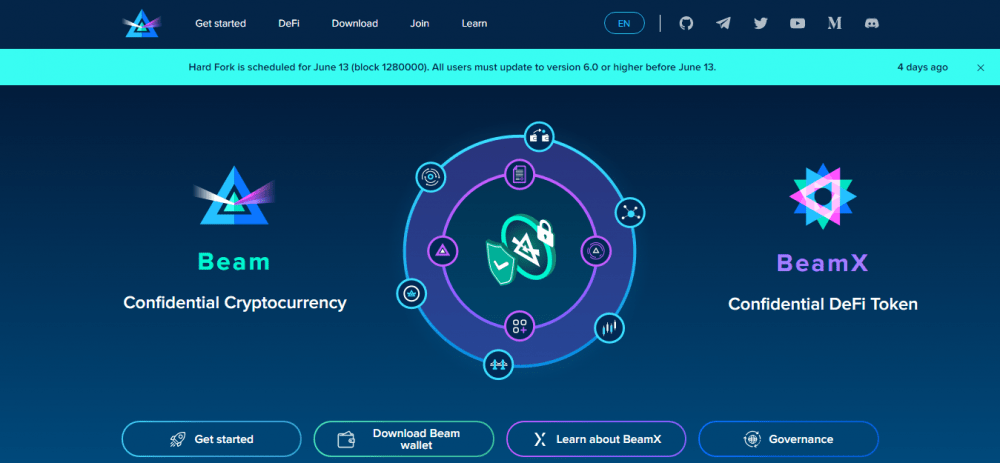This screenshot has width=1000, height=463.
Task: Open the YouTube icon link
Action: [x=797, y=24]
